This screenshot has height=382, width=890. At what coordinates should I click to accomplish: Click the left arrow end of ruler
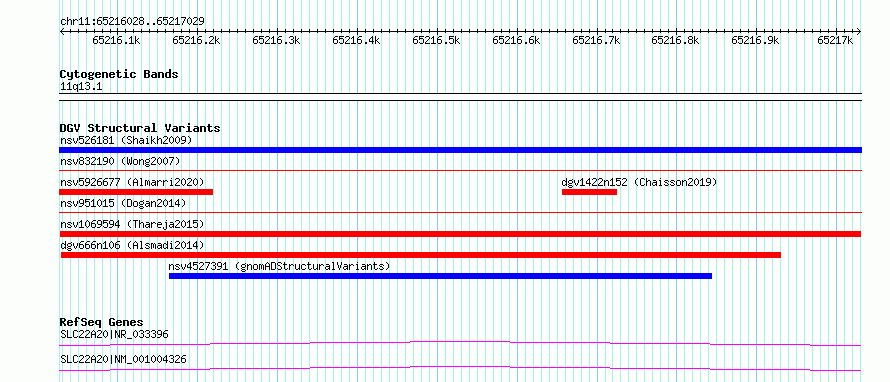click(62, 31)
